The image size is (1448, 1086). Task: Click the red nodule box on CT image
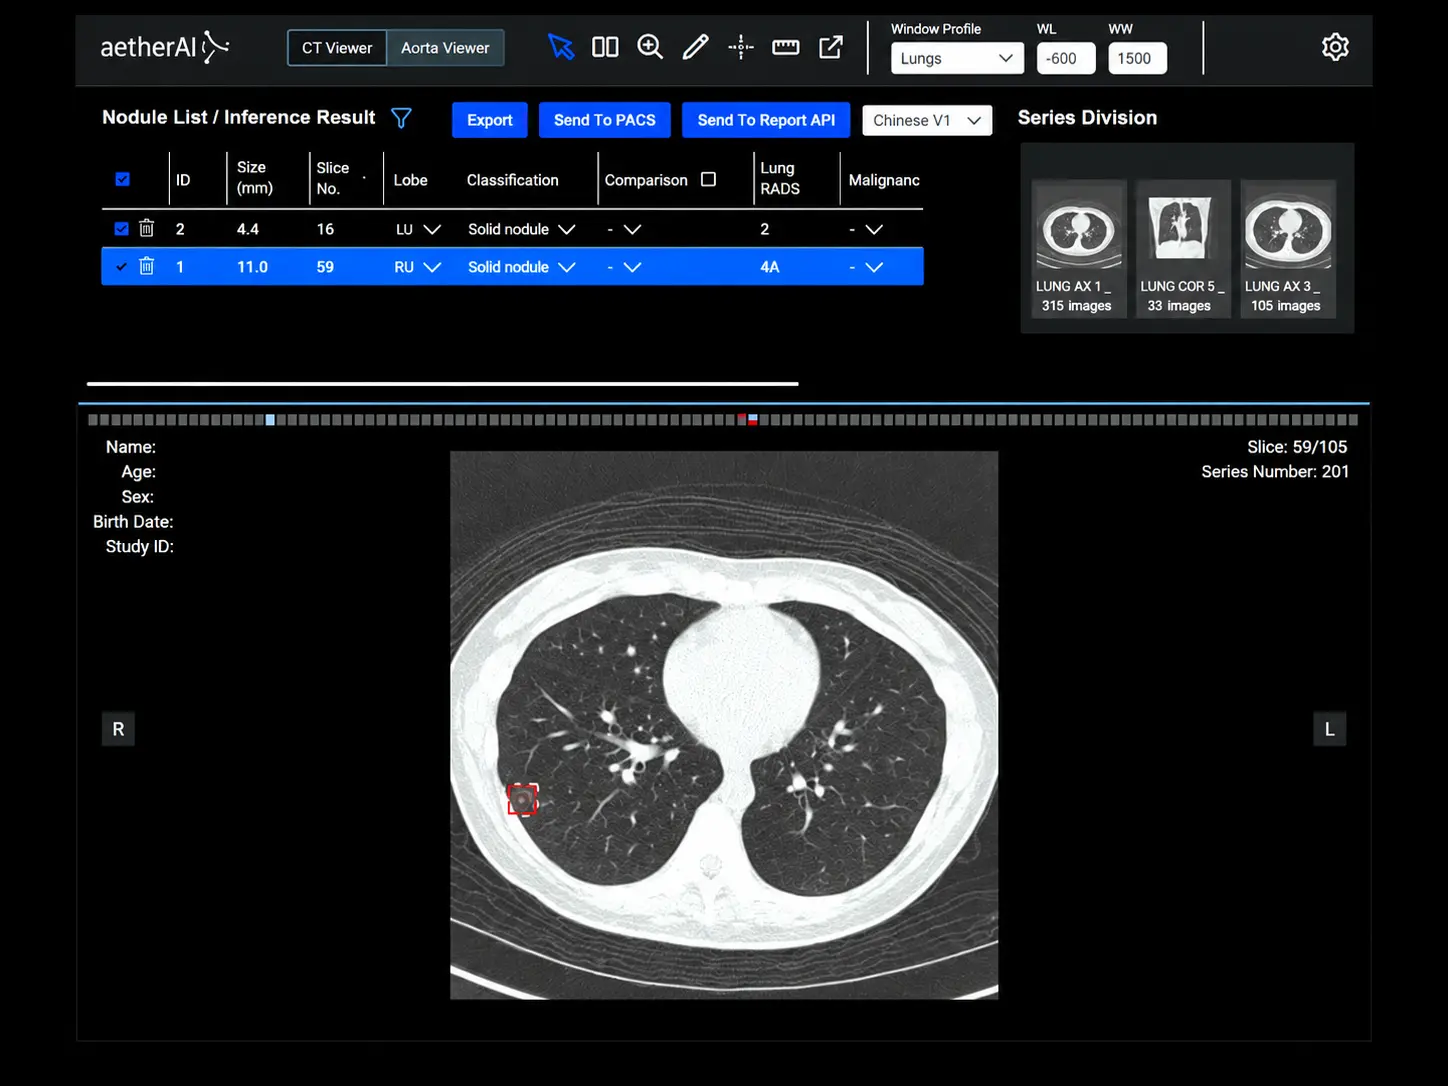coord(522,799)
